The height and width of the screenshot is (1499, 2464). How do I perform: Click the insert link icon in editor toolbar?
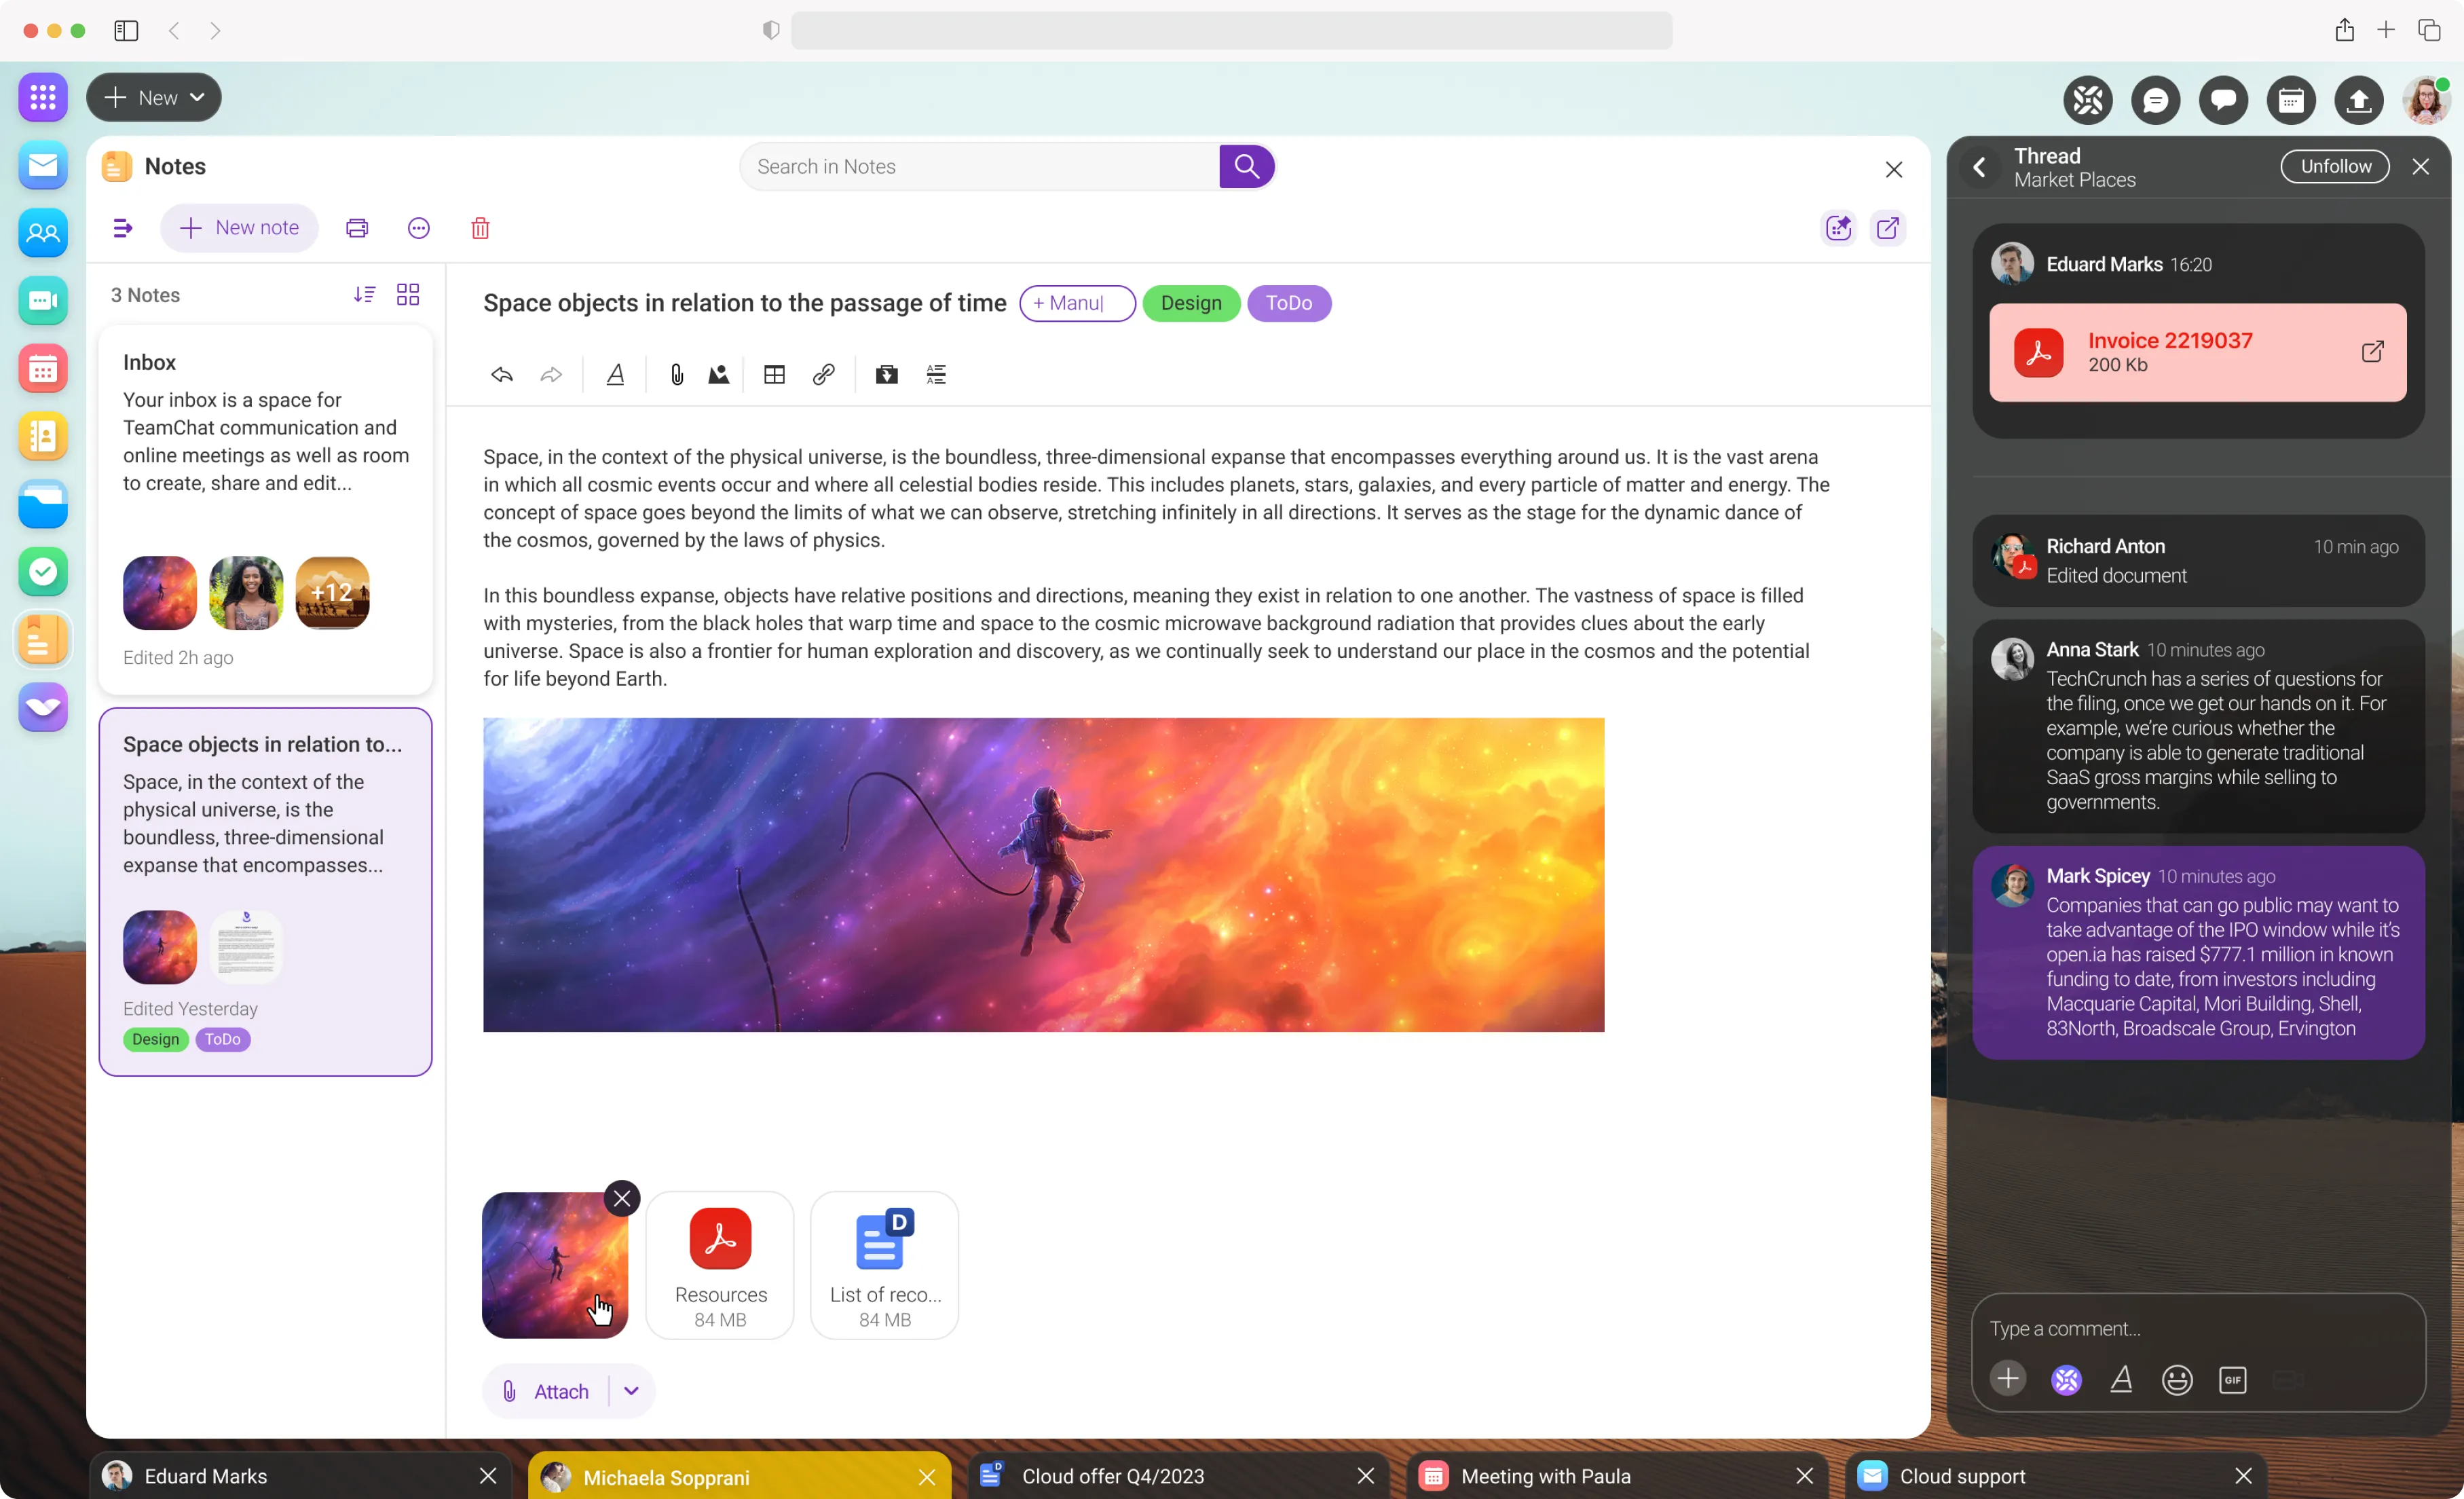pyautogui.click(x=823, y=374)
